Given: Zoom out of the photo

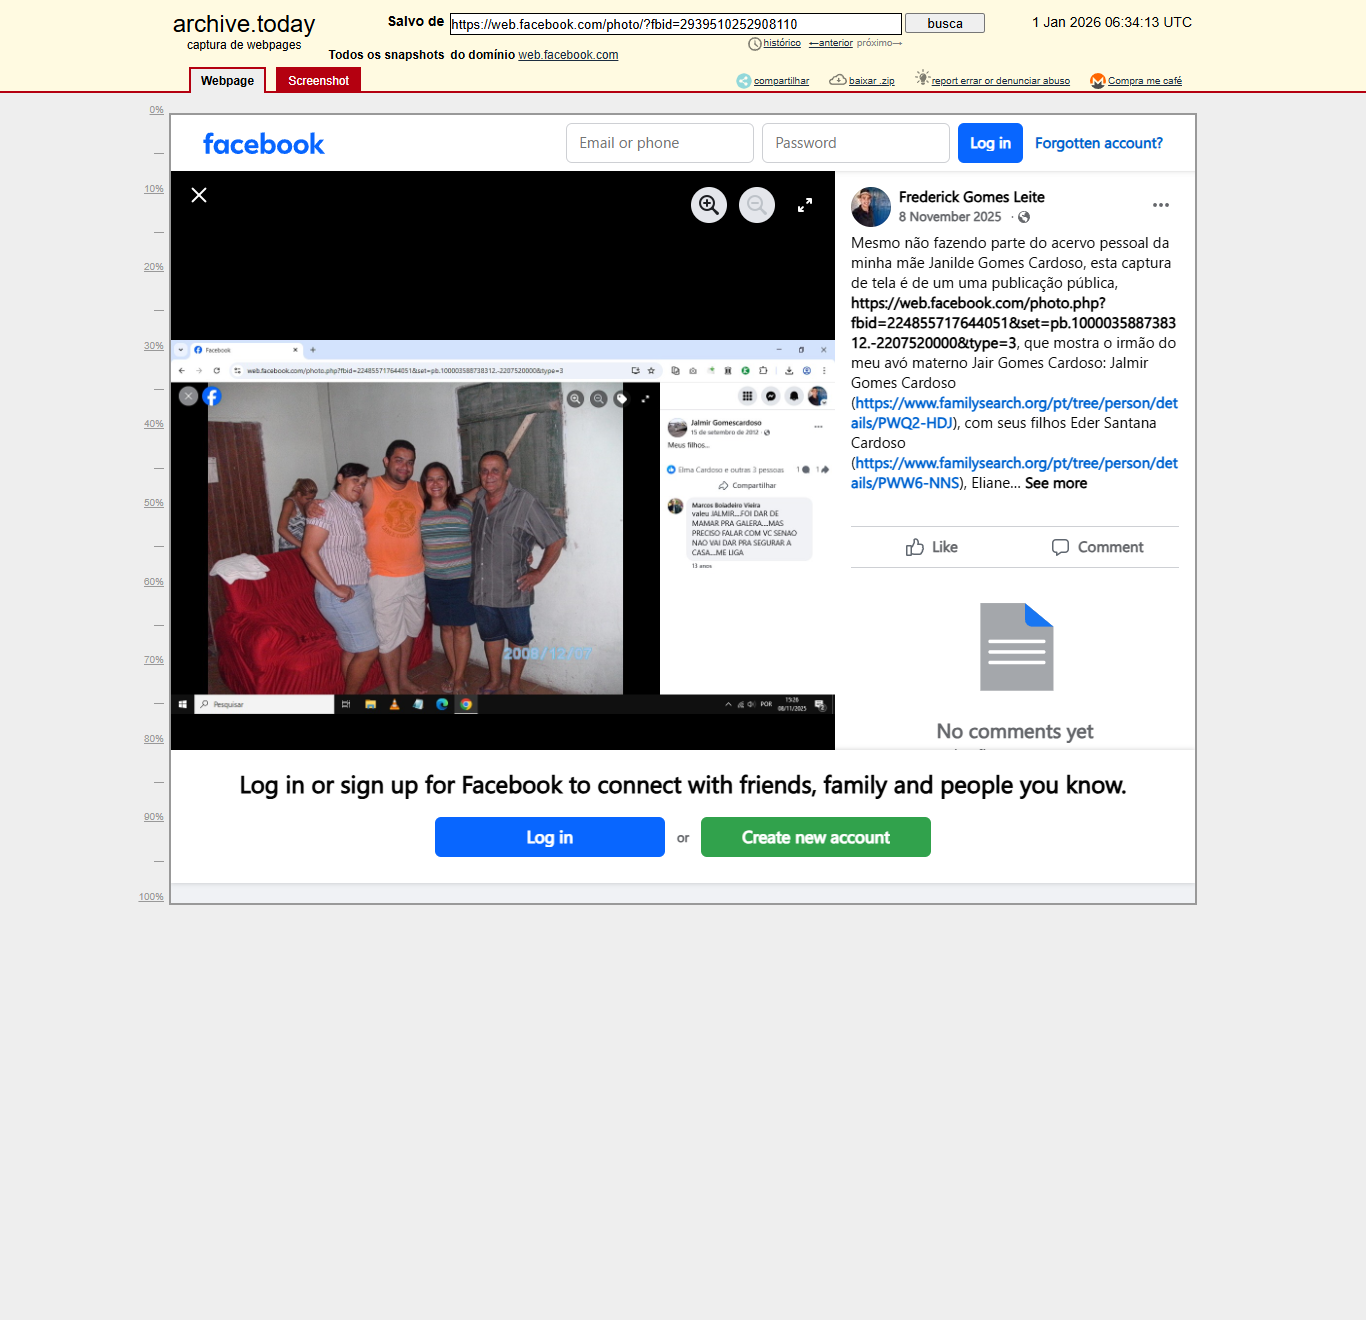Looking at the screenshot, I should tap(757, 205).
